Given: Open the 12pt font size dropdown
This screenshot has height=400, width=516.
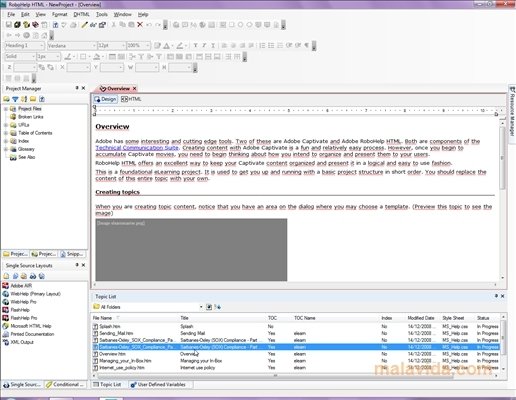Looking at the screenshot, I should click(123, 46).
